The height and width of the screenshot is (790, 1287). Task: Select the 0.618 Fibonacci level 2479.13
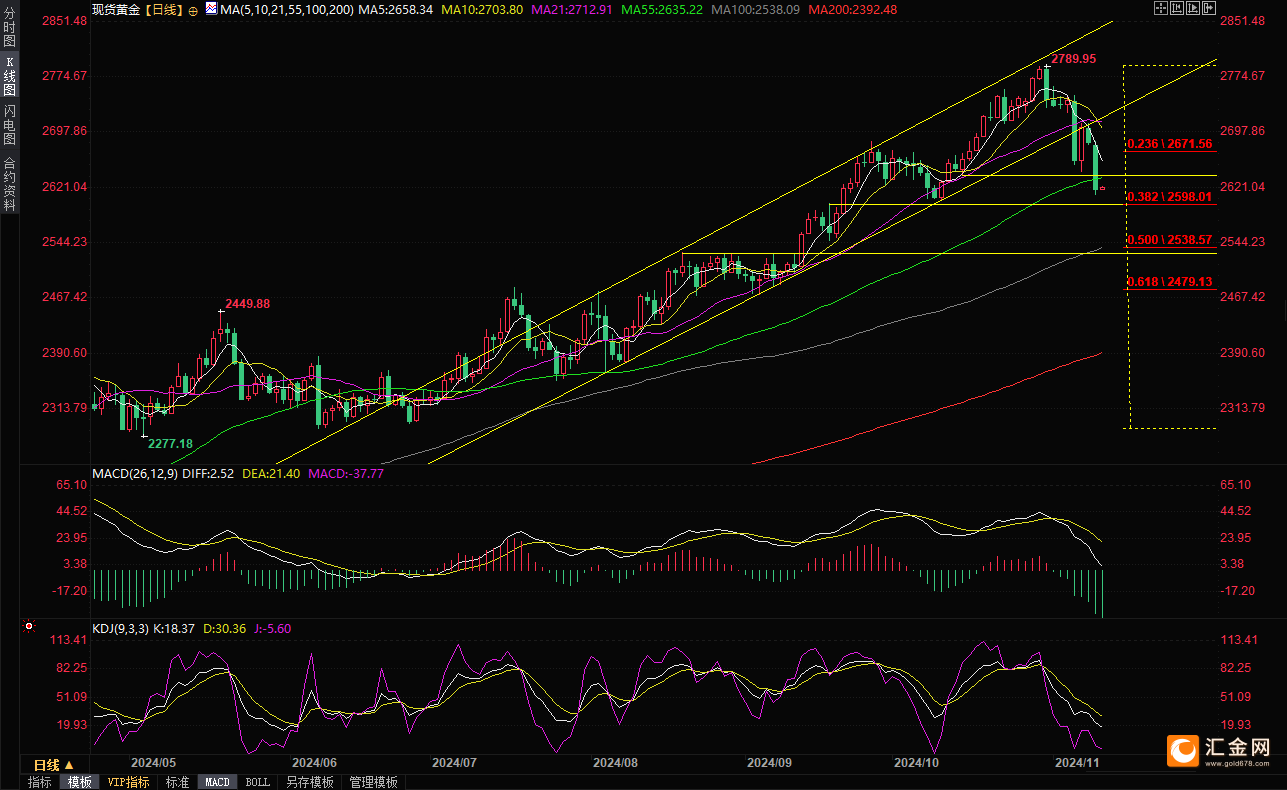pyautogui.click(x=1169, y=282)
